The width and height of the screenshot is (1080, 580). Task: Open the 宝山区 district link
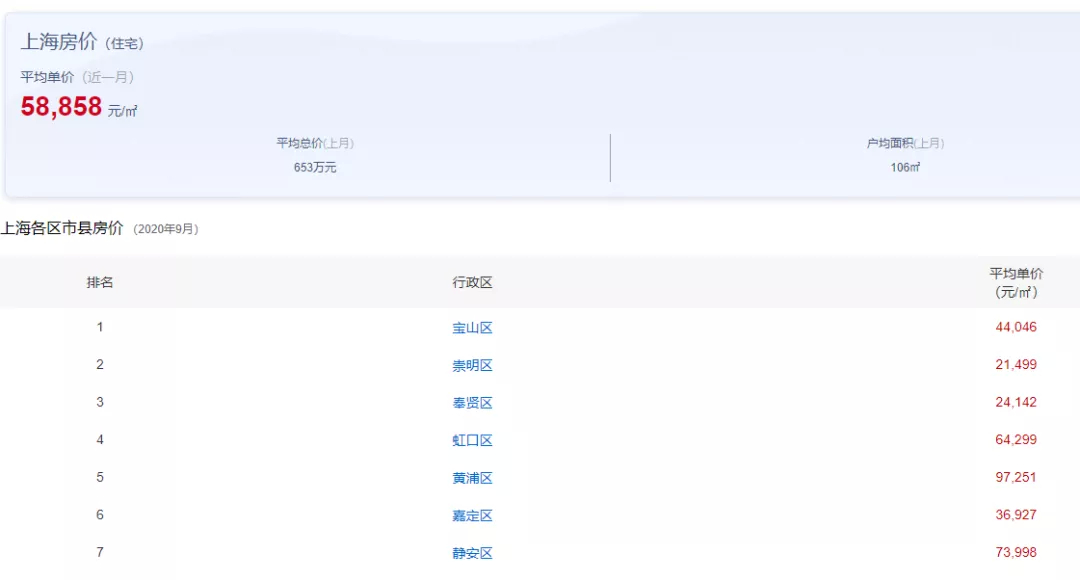pyautogui.click(x=472, y=328)
